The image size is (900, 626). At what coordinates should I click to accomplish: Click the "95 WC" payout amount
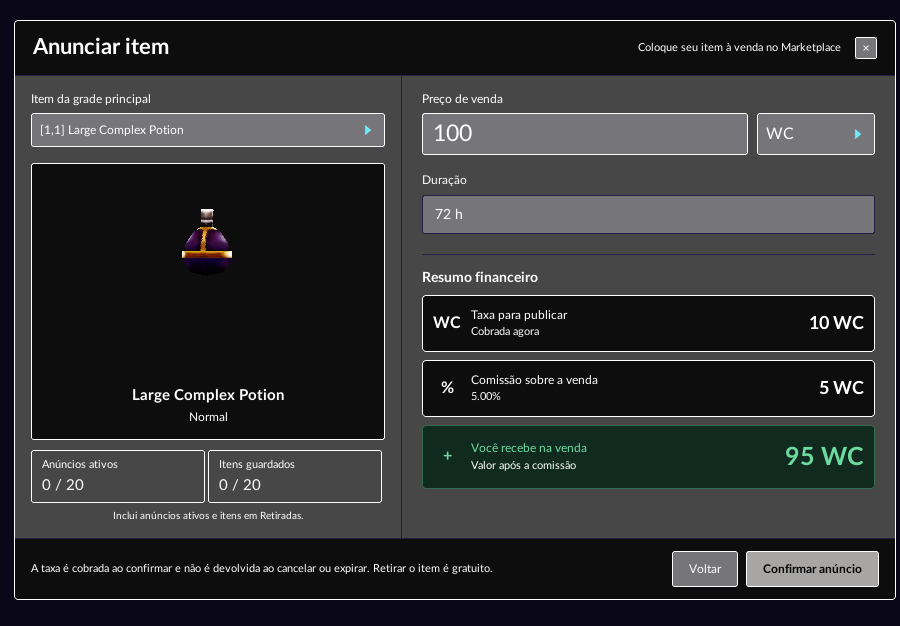(x=824, y=456)
